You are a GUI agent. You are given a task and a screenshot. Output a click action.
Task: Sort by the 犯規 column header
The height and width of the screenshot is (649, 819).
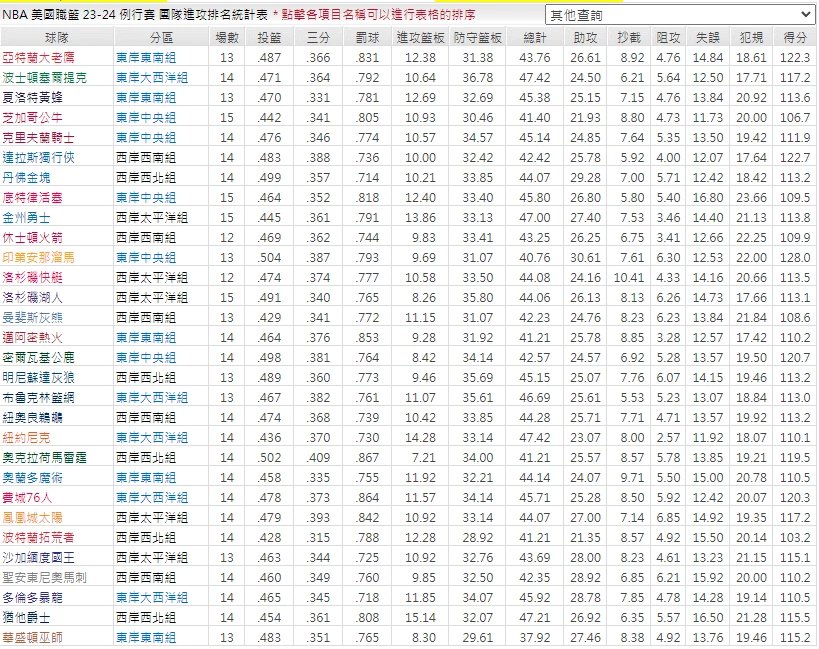click(x=751, y=38)
